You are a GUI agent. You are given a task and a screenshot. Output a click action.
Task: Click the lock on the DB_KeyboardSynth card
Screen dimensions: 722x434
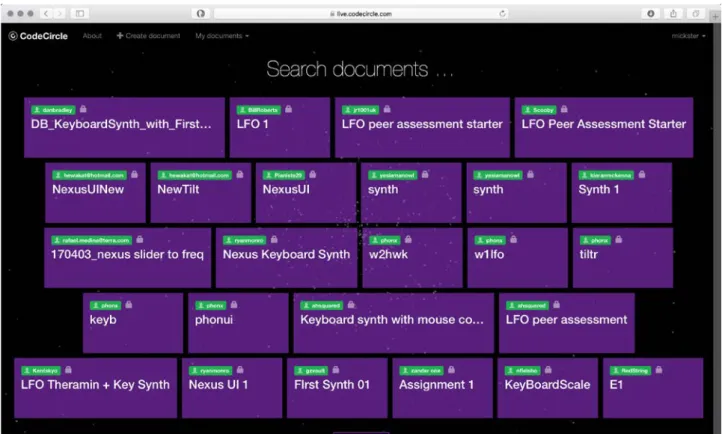(x=83, y=109)
